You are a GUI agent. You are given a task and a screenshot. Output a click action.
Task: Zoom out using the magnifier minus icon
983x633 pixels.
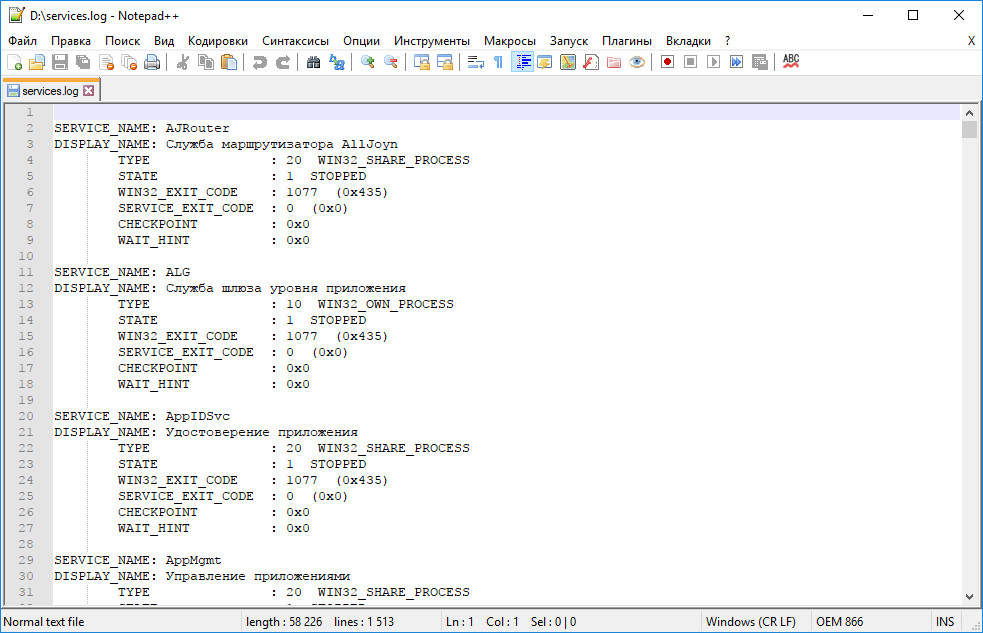(391, 62)
